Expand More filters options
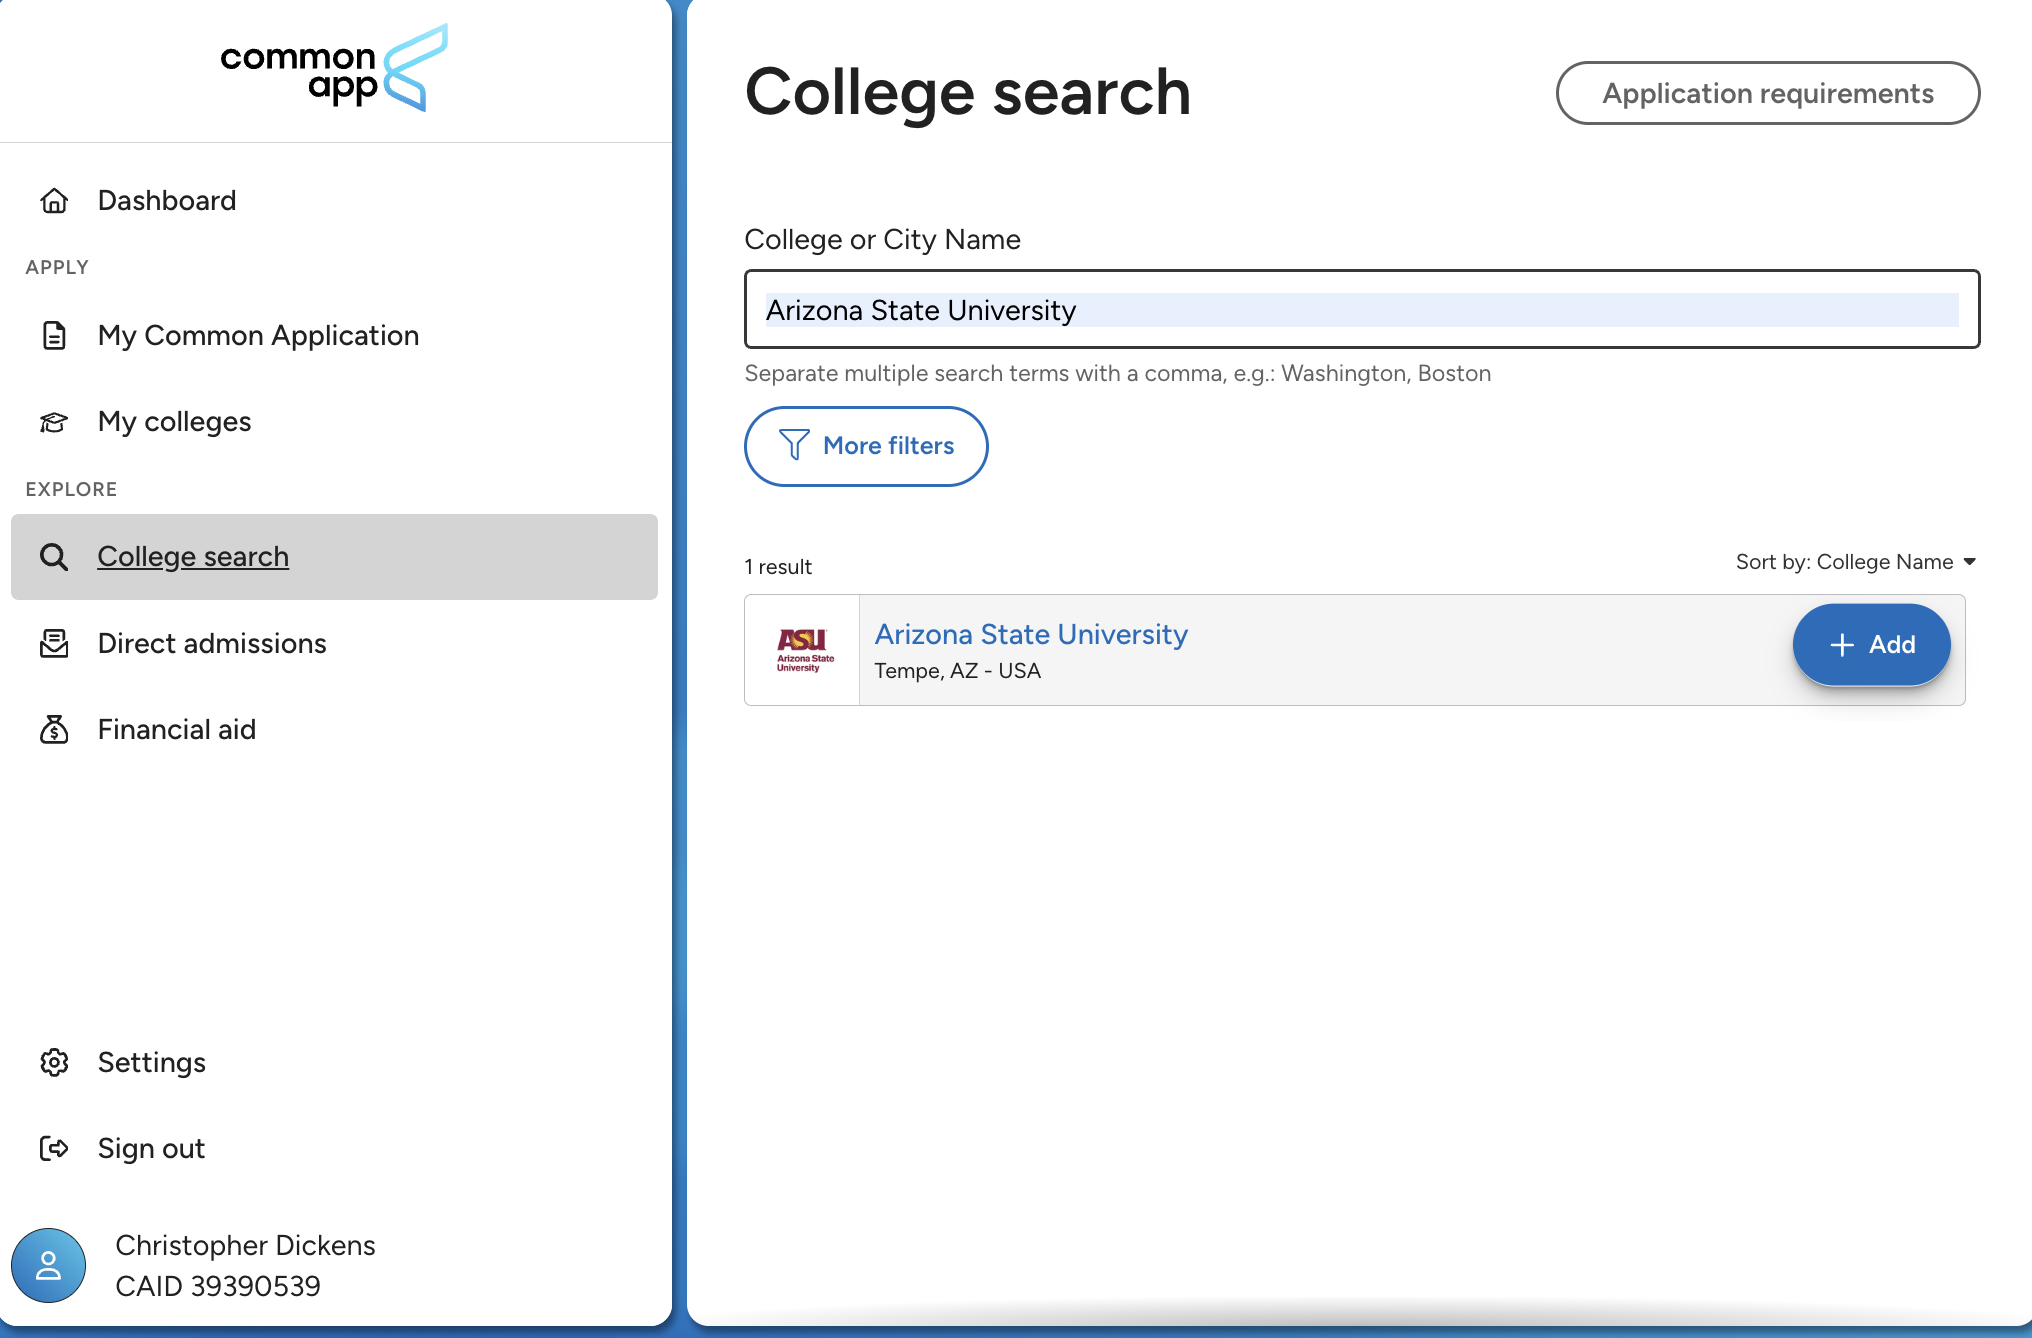The image size is (2032, 1338). pos(866,446)
